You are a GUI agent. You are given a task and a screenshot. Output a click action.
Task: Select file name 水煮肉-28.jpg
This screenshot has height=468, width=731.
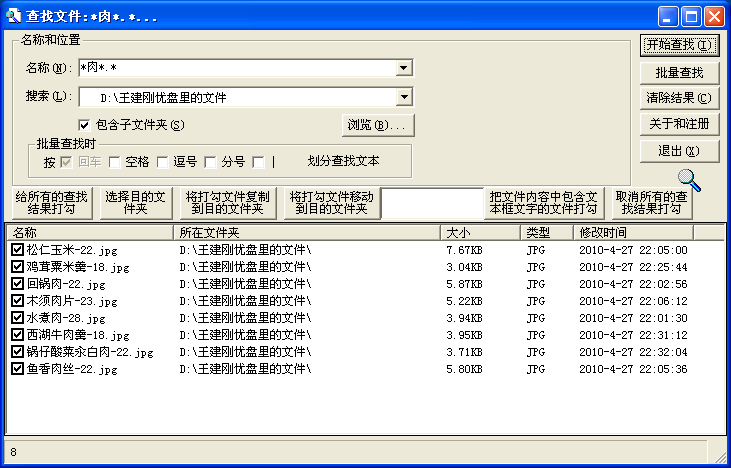tap(66, 318)
